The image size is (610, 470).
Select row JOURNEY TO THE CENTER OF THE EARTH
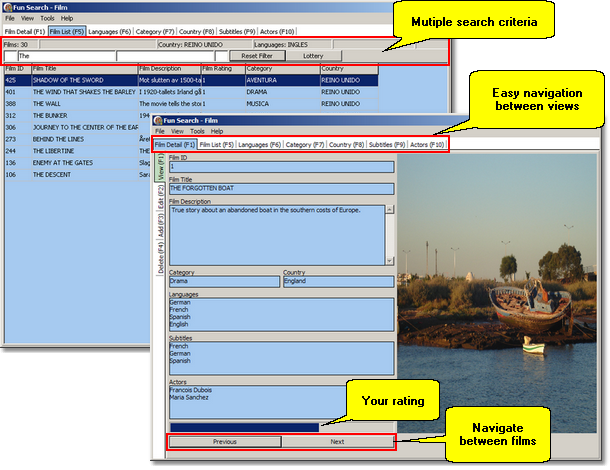pos(78,127)
